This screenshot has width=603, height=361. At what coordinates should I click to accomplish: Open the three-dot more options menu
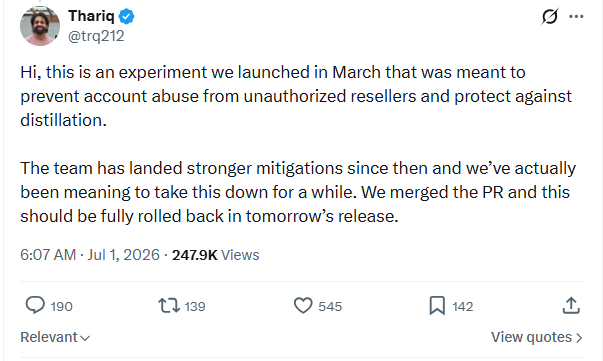point(576,17)
